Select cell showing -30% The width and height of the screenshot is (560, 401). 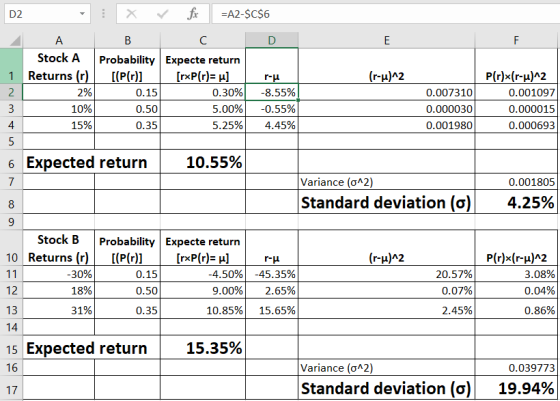[x=59, y=274]
